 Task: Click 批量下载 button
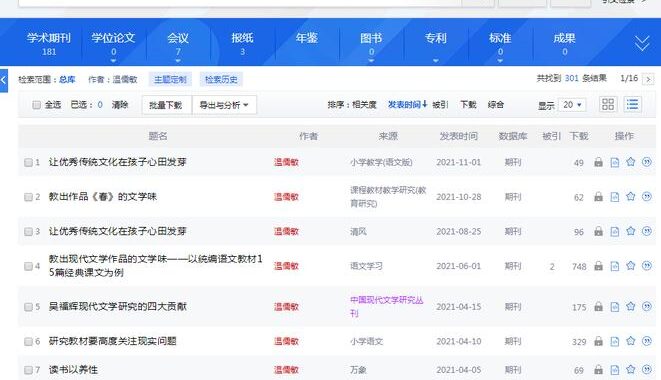coord(166,105)
